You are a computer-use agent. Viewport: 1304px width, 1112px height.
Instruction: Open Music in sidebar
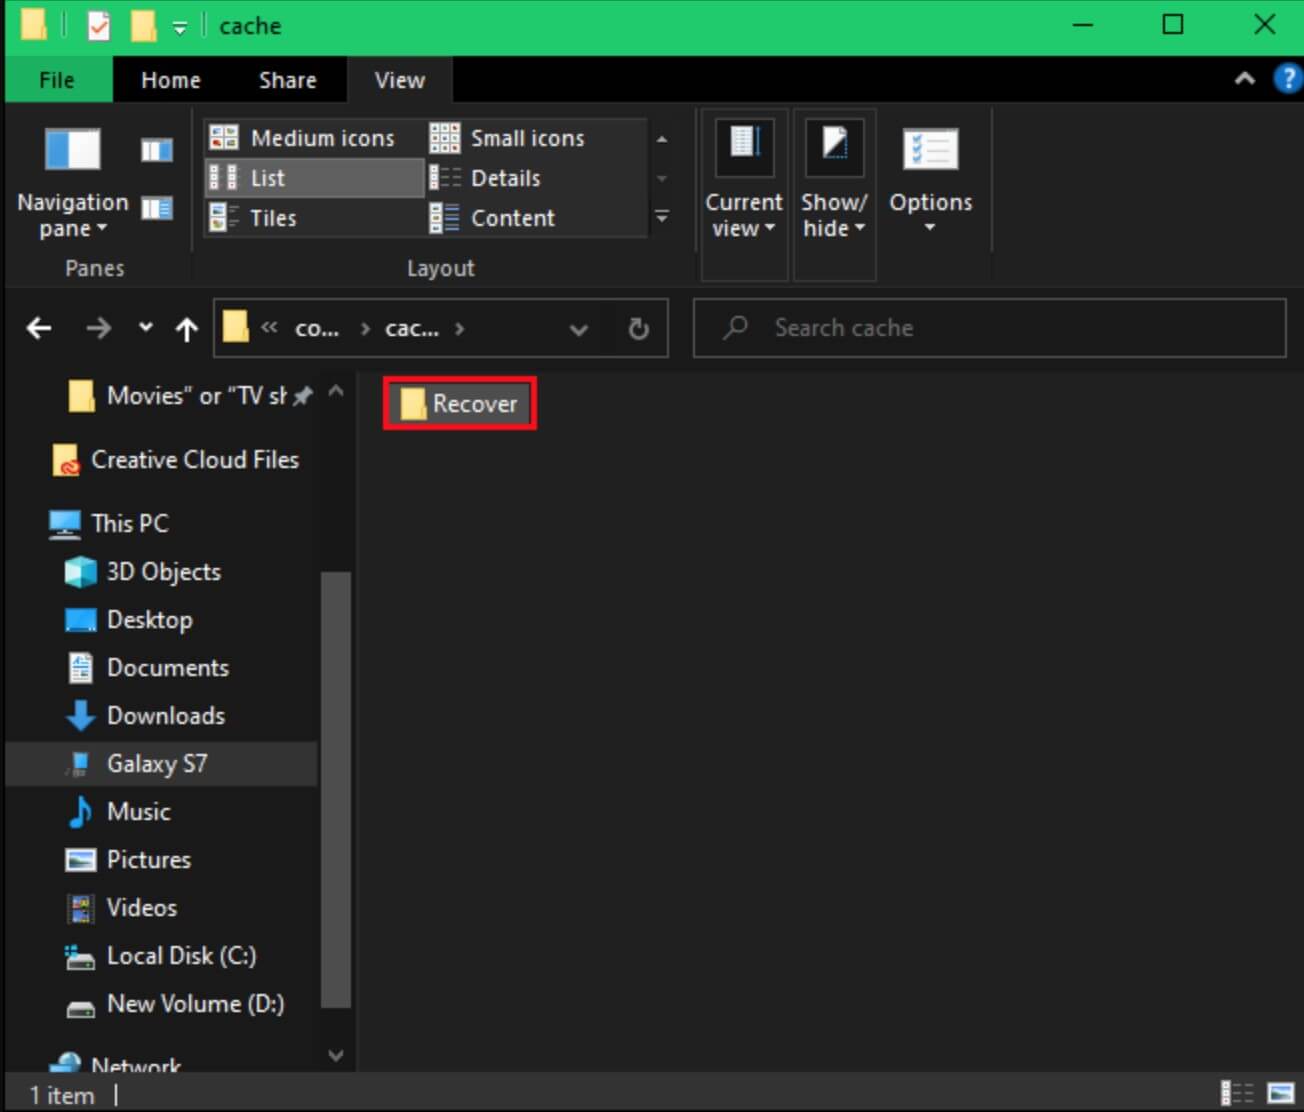tap(120, 812)
